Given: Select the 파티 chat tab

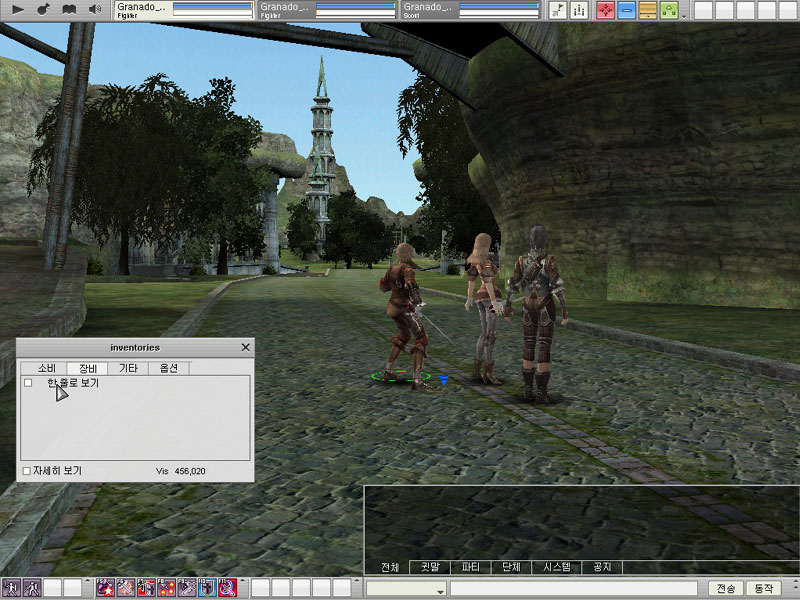Looking at the screenshot, I should click(x=470, y=567).
